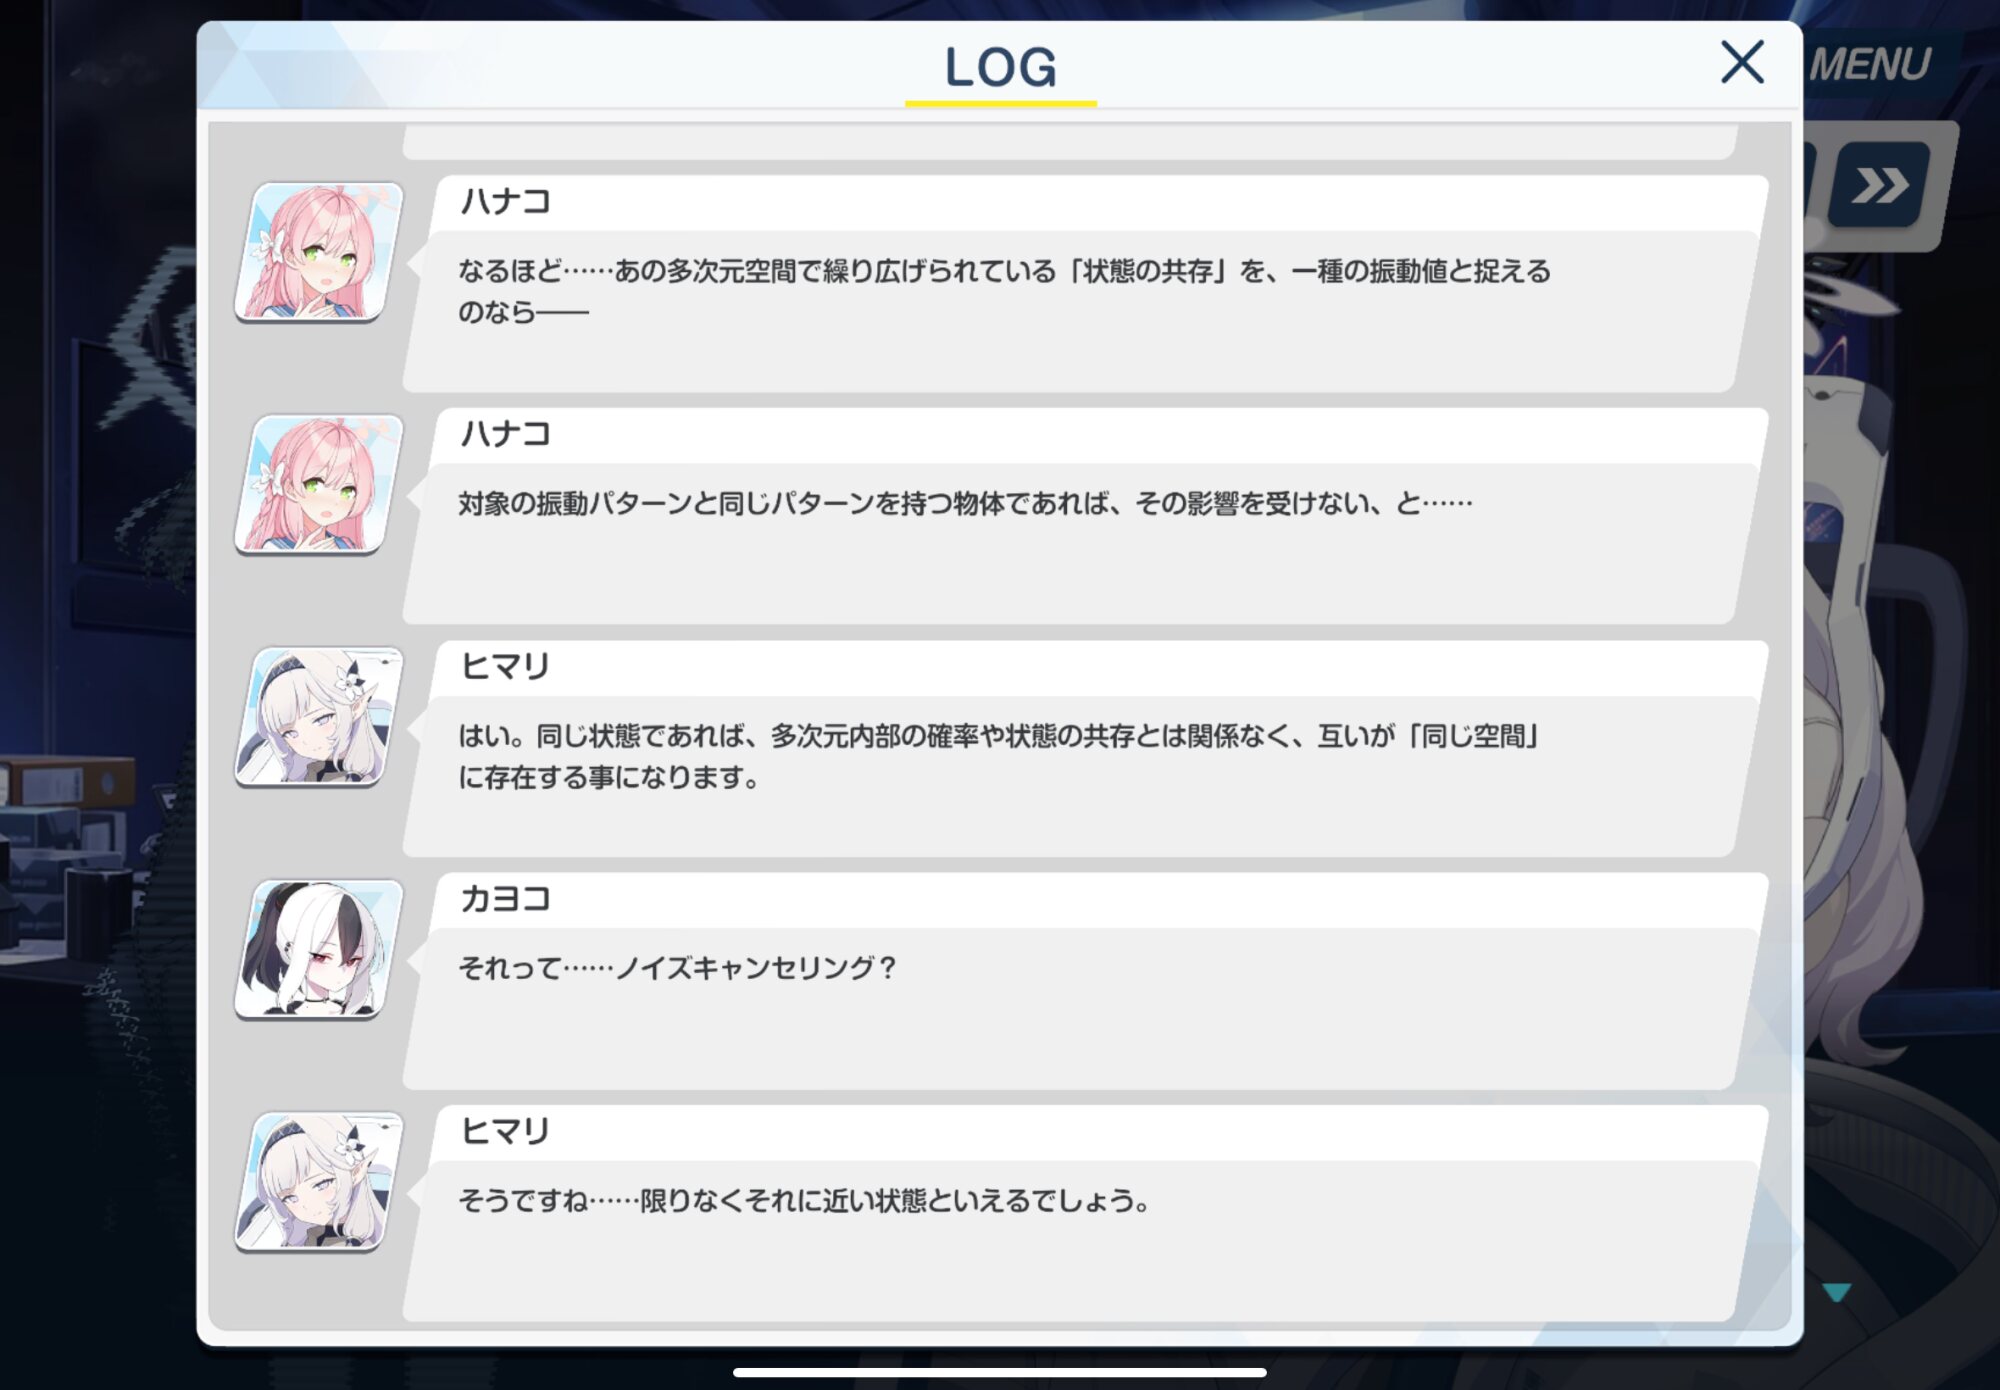
Task: Select Hanako's 'なるほど' dialogue entry
Action: pos(1085,284)
